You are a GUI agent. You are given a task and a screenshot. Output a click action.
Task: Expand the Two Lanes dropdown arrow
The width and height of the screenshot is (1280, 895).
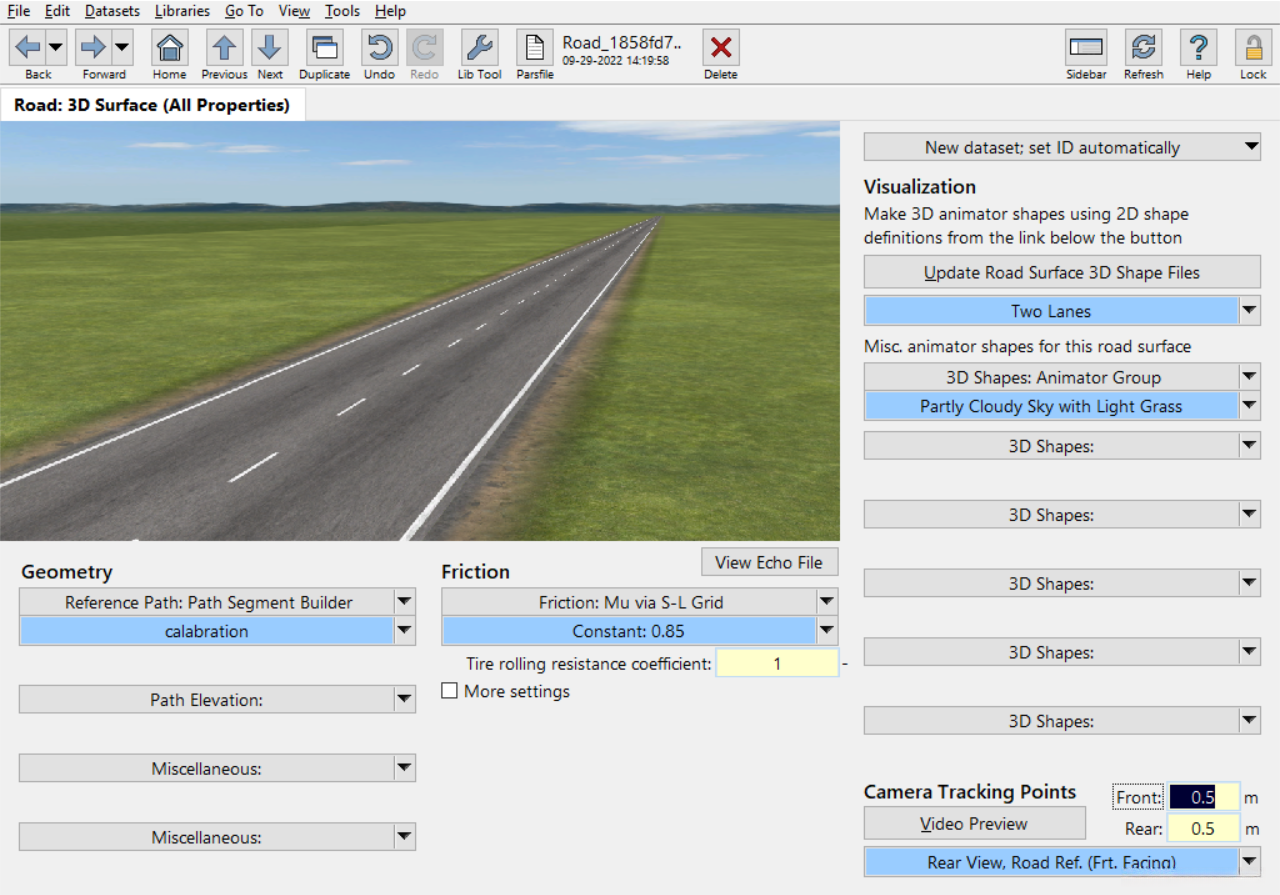tap(1250, 311)
